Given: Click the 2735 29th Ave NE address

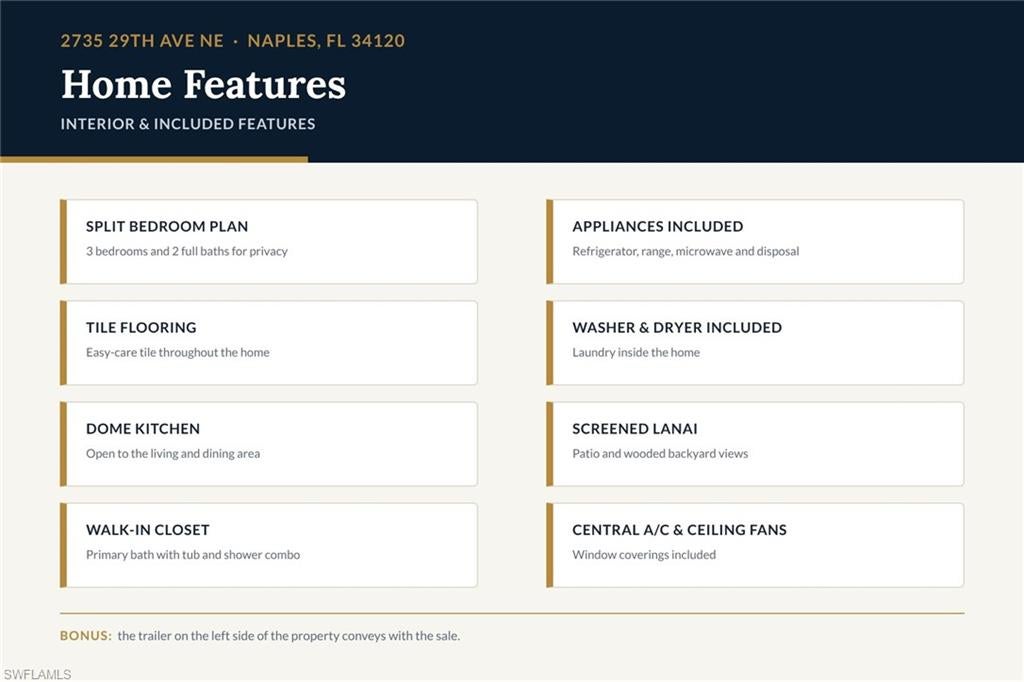Looking at the screenshot, I should (142, 41).
